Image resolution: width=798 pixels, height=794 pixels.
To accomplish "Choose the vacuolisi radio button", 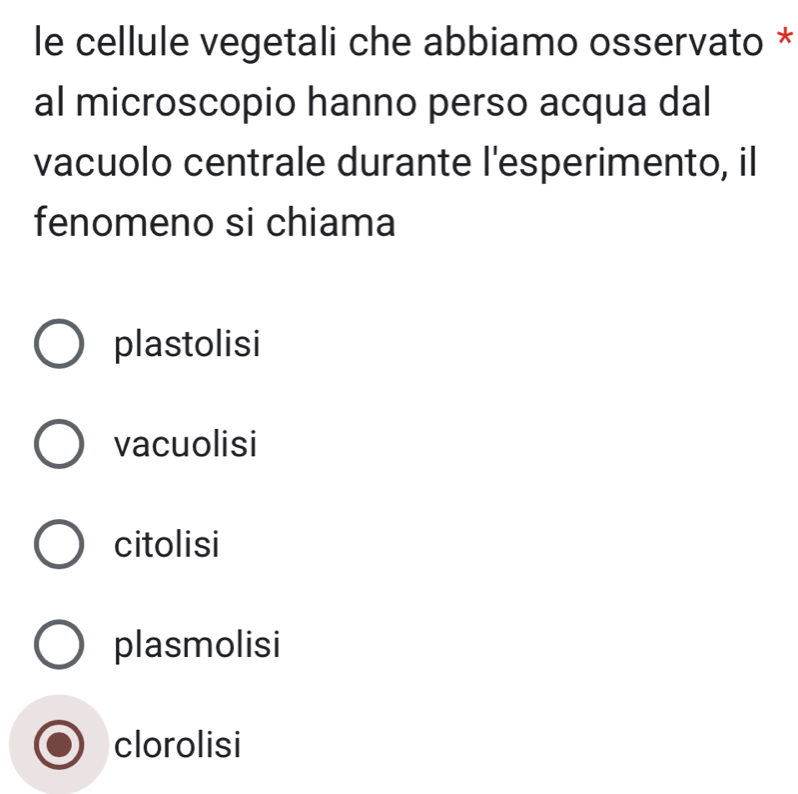I will pyautogui.click(x=59, y=445).
